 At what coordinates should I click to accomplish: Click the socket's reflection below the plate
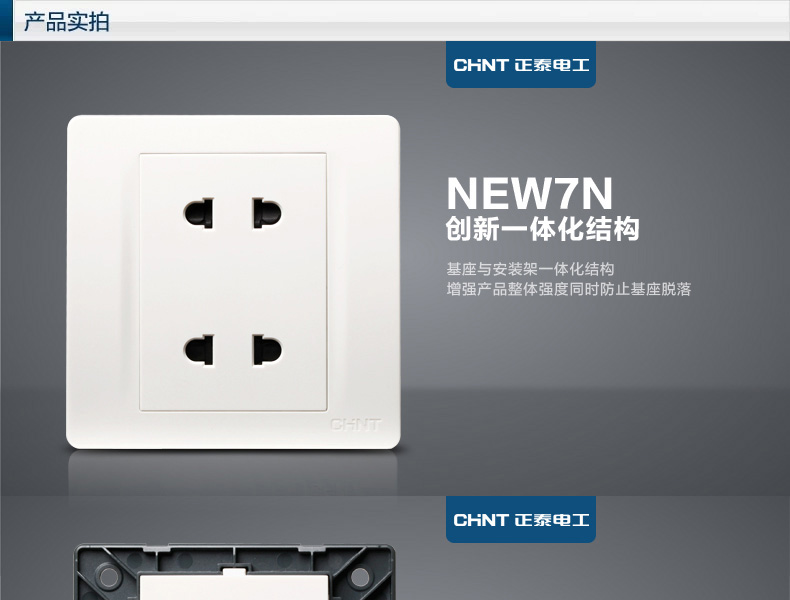point(233,473)
